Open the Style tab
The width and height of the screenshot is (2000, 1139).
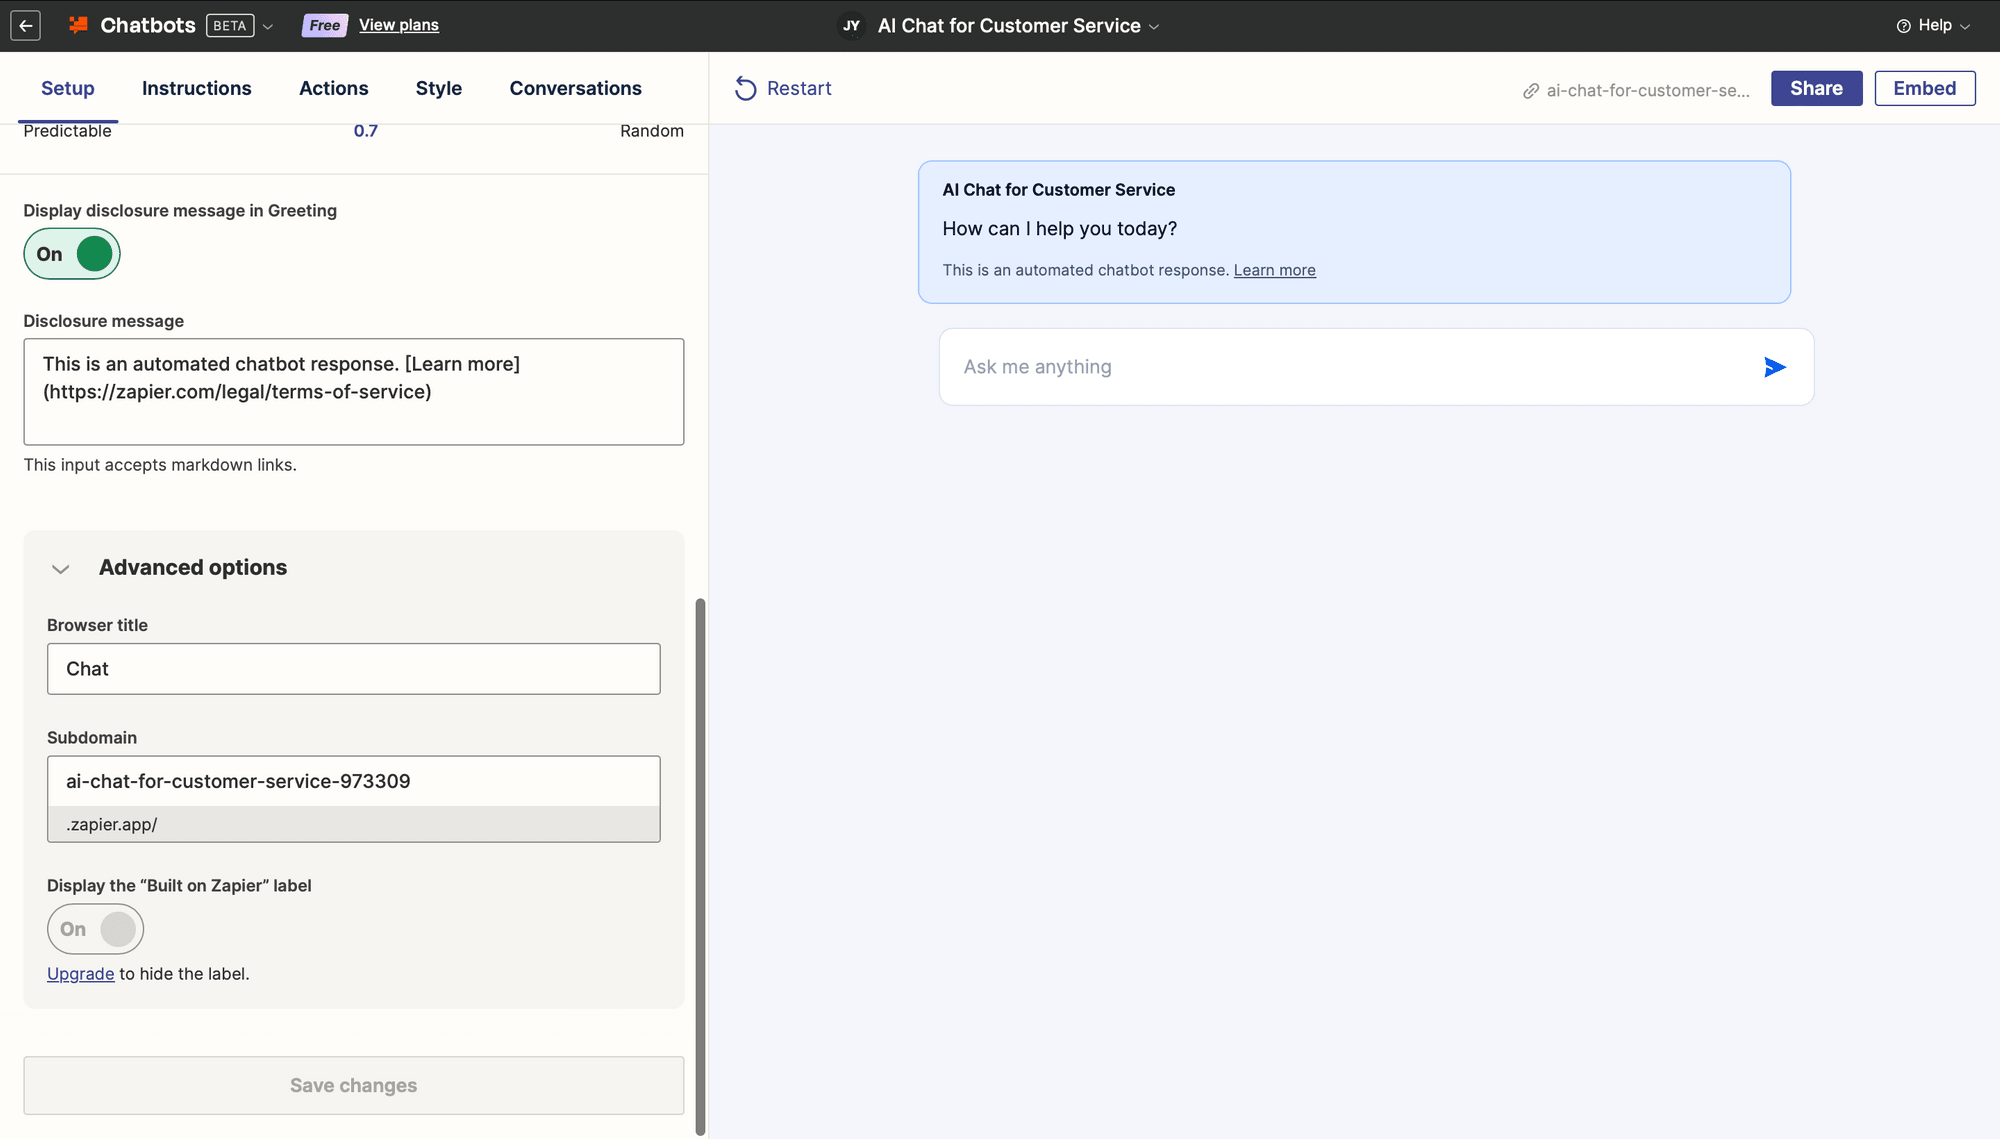click(438, 88)
